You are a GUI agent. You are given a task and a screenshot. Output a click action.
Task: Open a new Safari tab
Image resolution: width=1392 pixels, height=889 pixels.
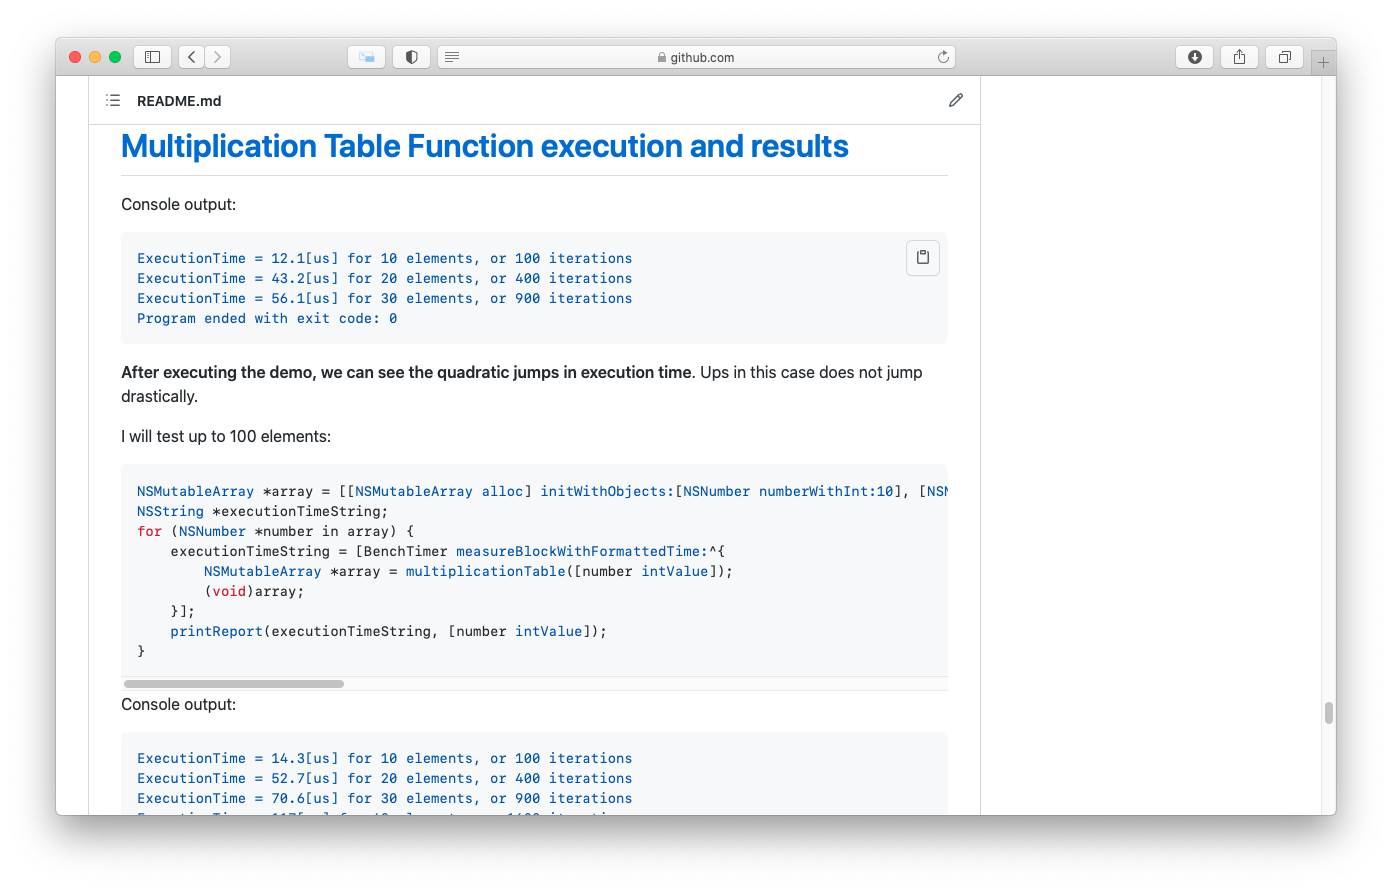pyautogui.click(x=1323, y=60)
